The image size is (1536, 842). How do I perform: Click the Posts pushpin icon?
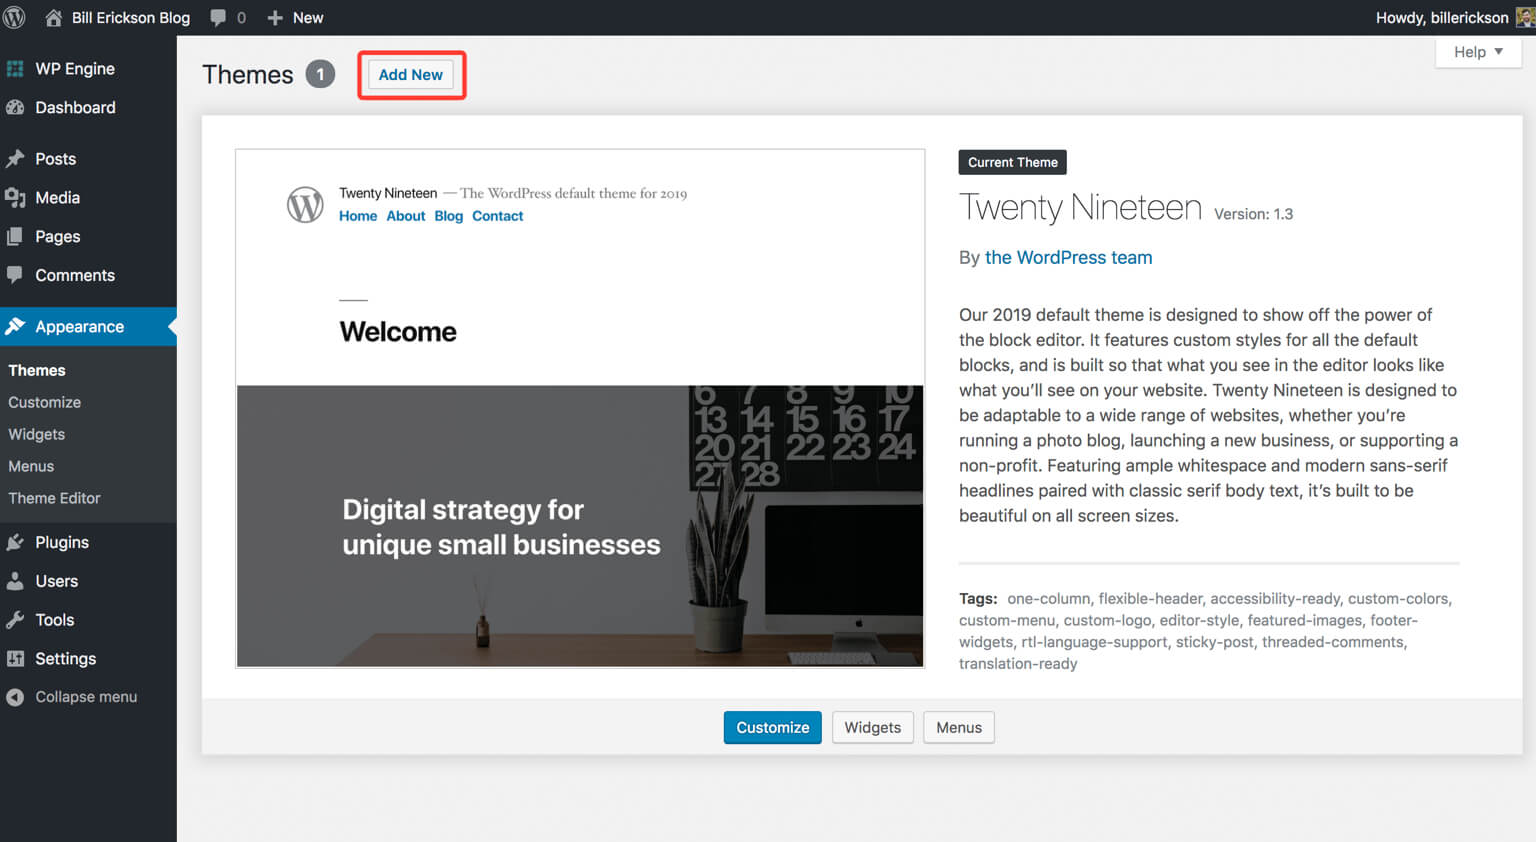(15, 159)
